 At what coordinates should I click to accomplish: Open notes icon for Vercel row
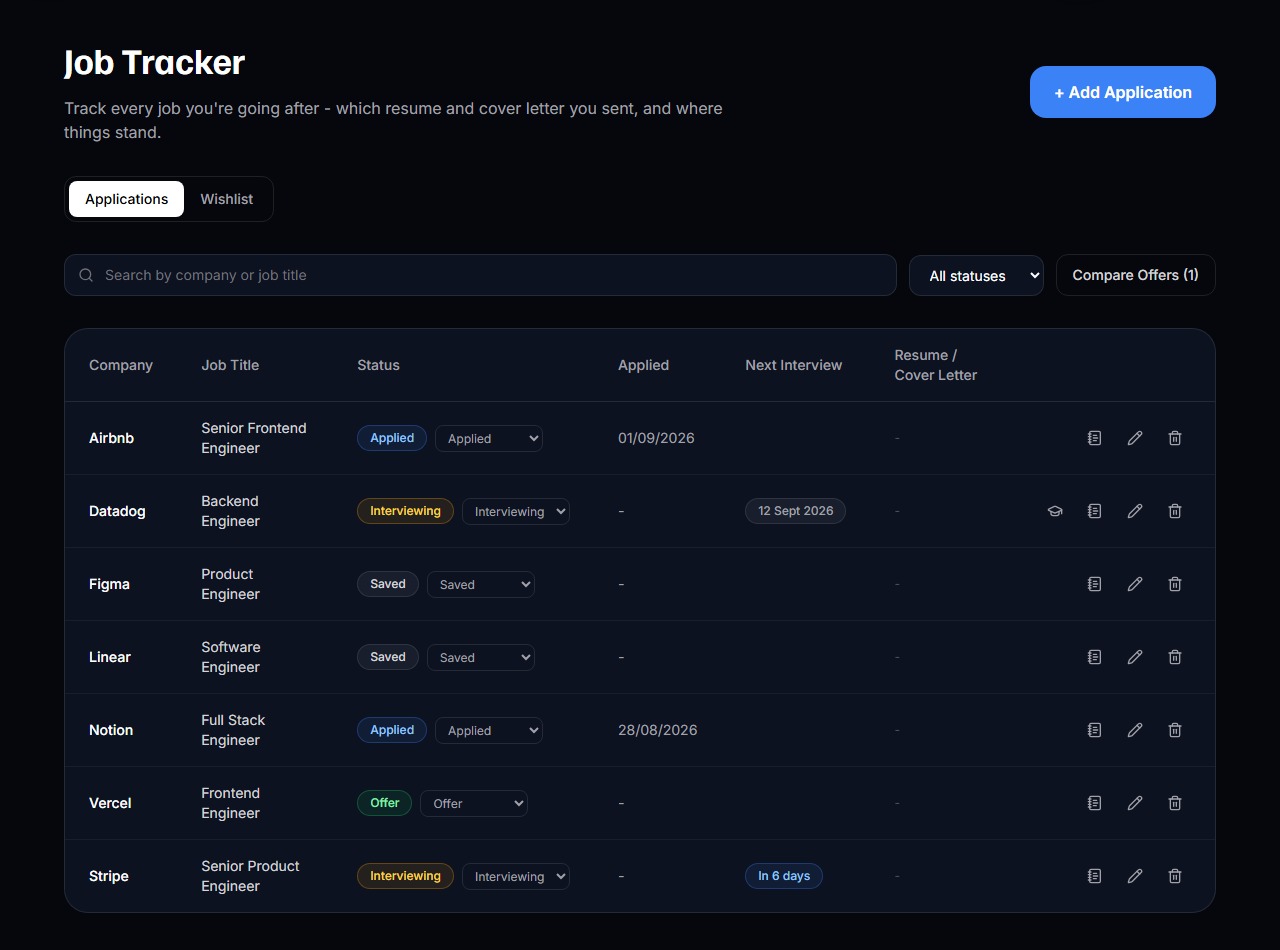click(x=1095, y=803)
